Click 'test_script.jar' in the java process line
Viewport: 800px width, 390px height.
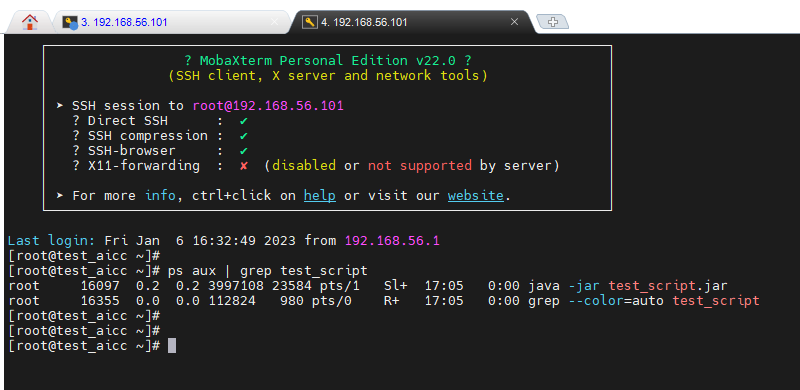tap(667, 286)
